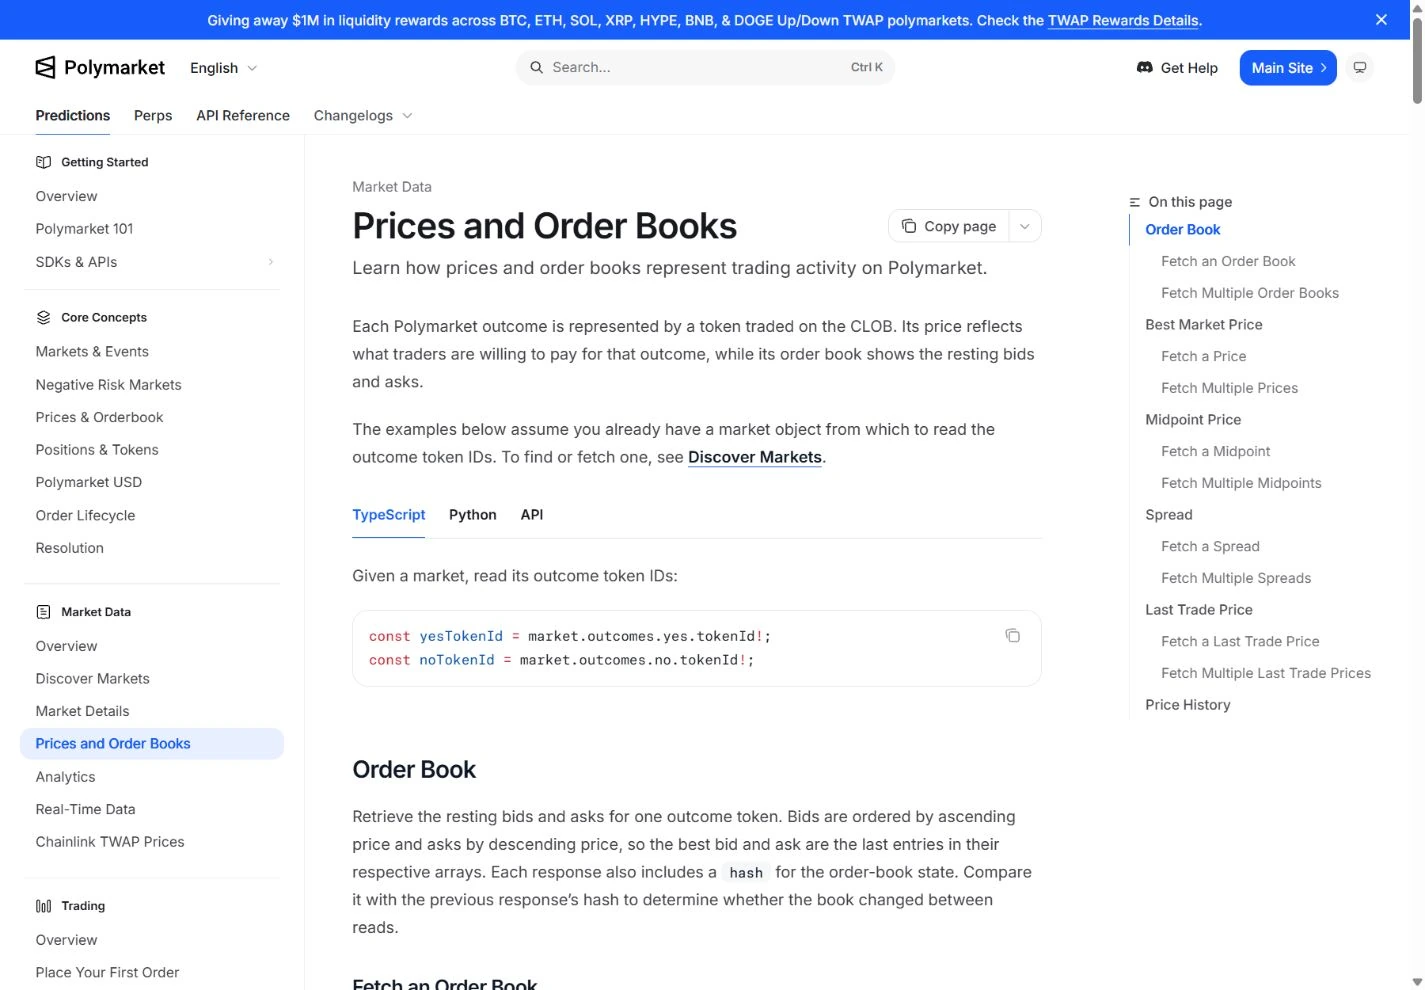Screen dimensions: 1425x990
Task: Open the Perps navigation tab
Action: pyautogui.click(x=153, y=115)
